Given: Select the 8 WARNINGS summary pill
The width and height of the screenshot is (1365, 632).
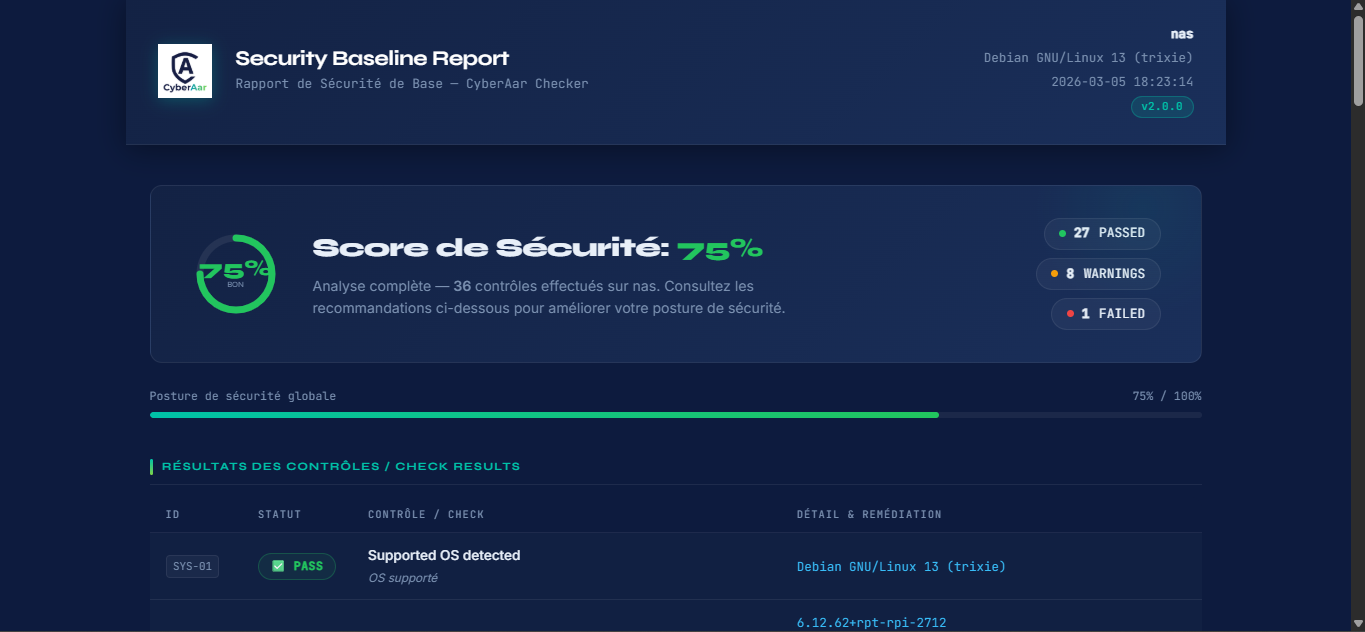Looking at the screenshot, I should click(1098, 274).
